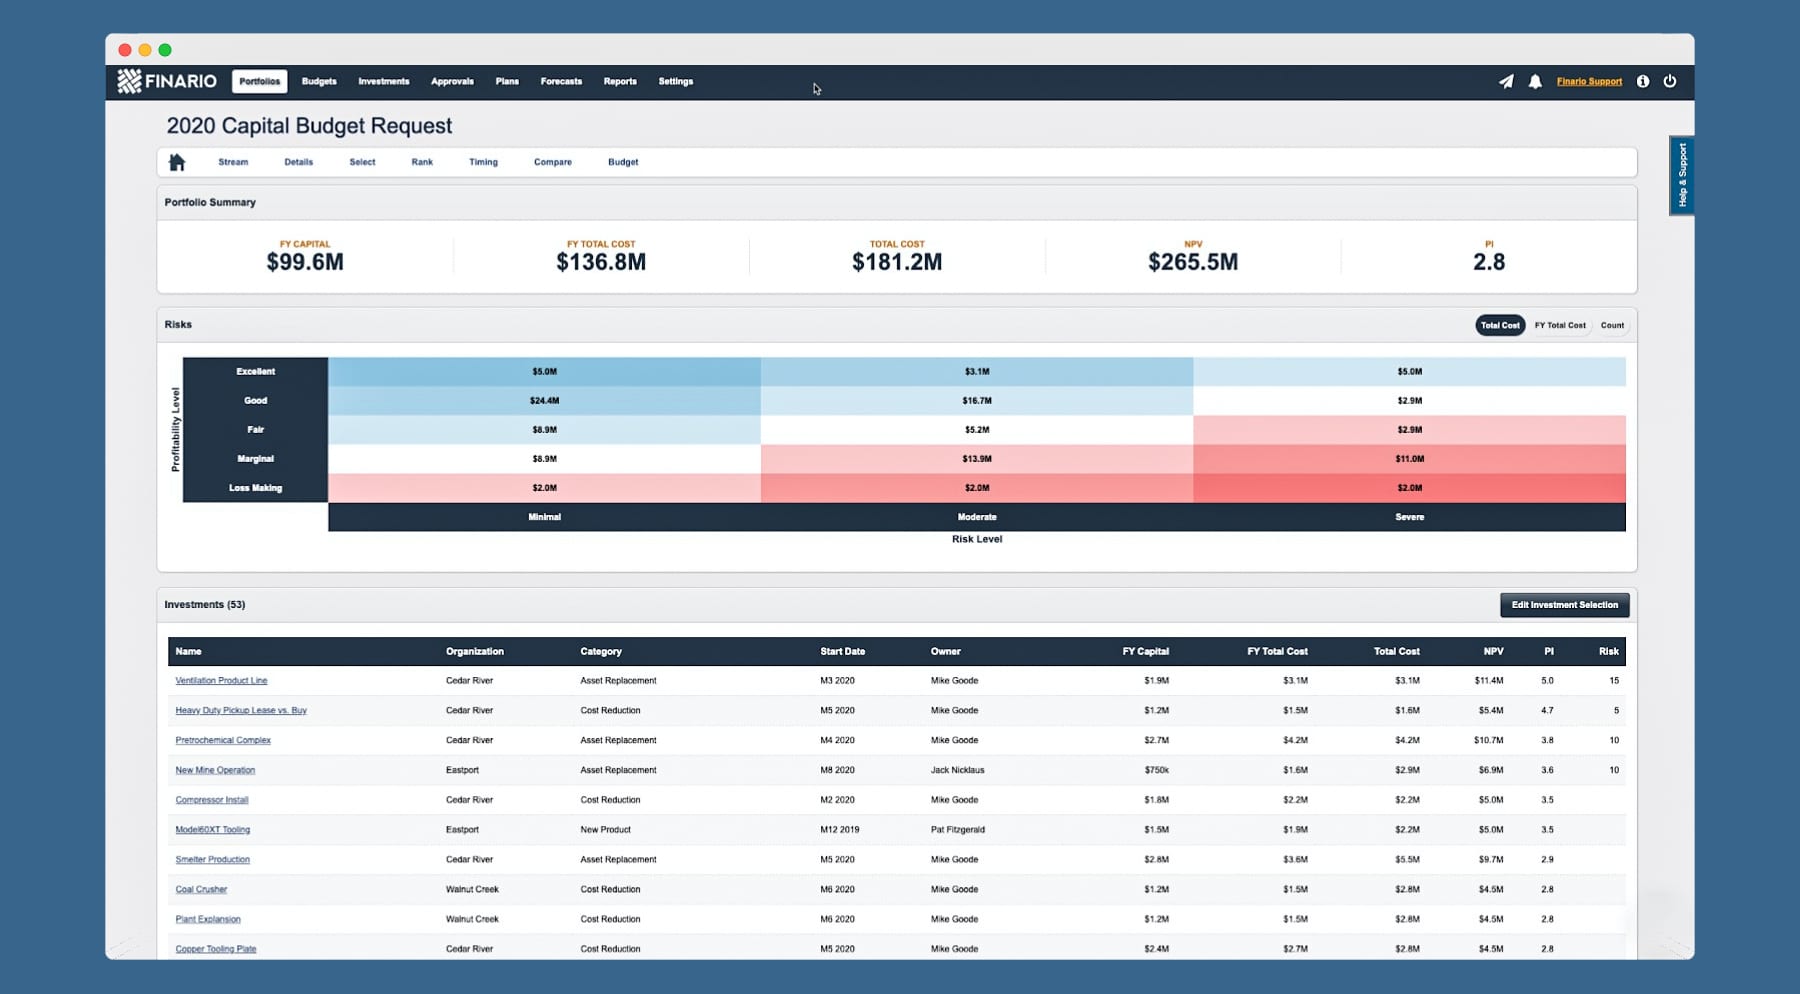Open Model60XT Tooling investment
Viewport: 1800px width, 994px height.
tap(213, 830)
